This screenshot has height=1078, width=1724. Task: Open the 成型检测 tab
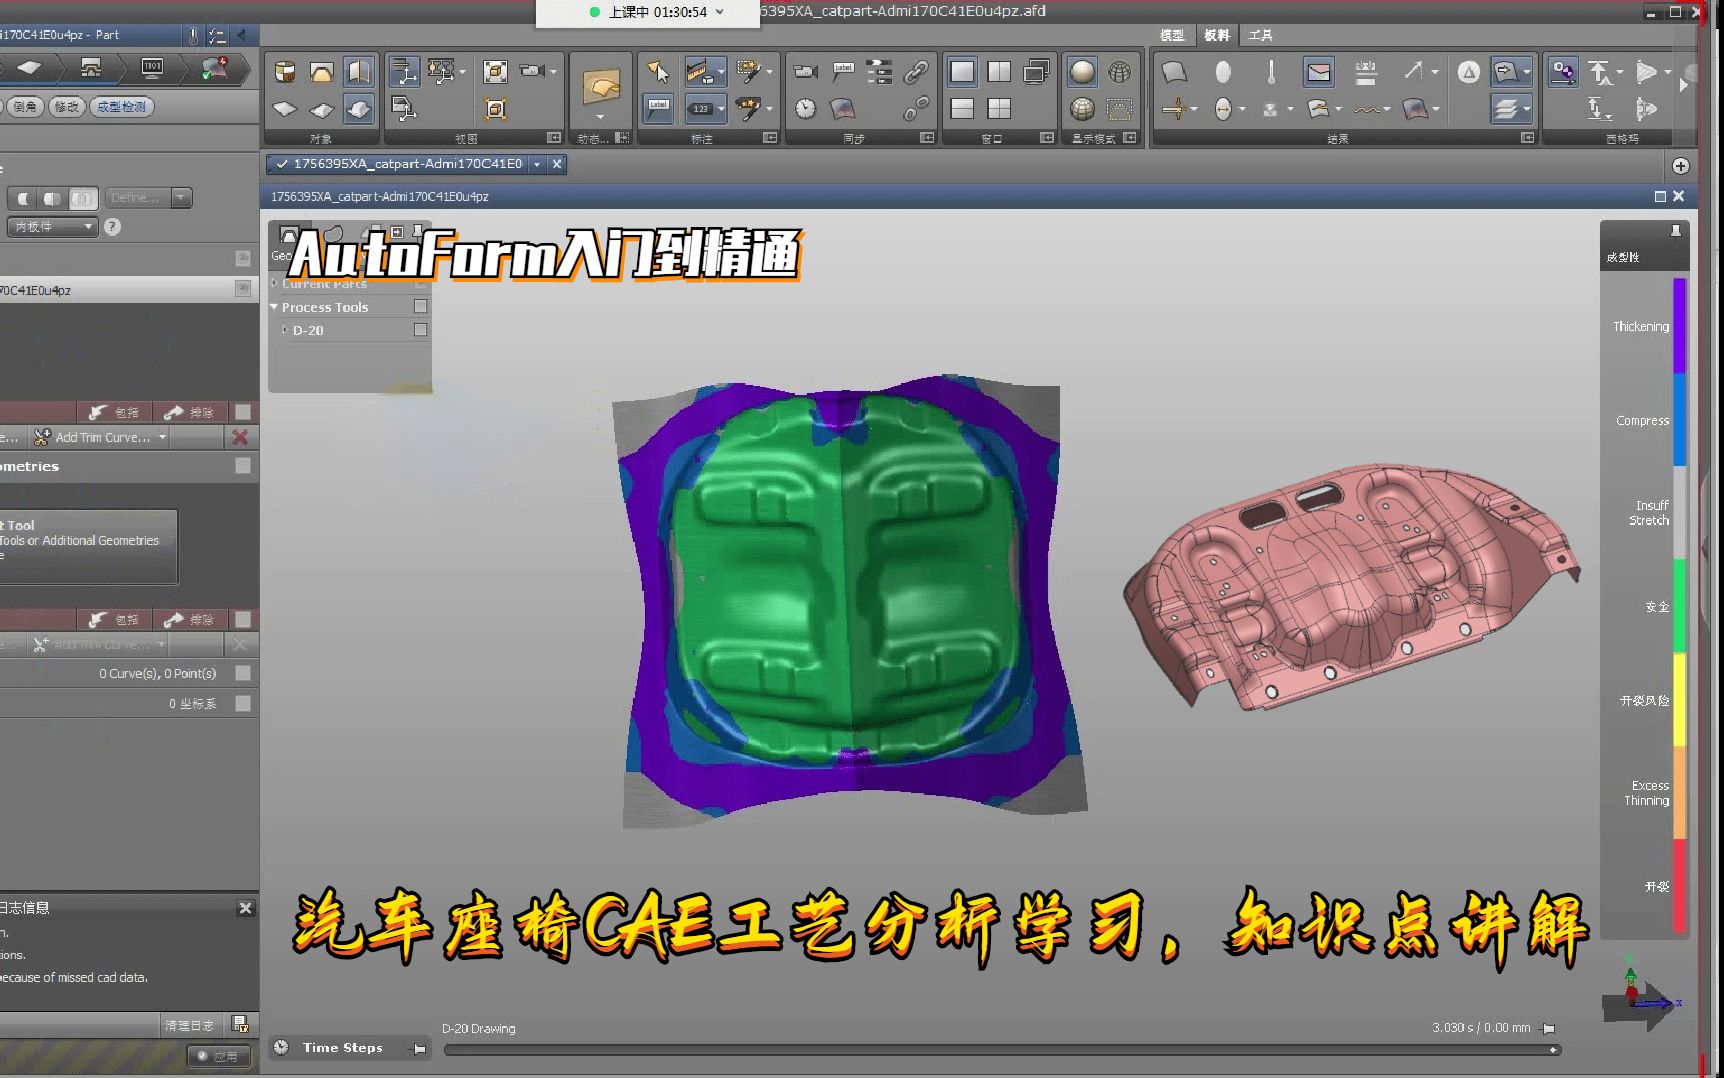pos(121,106)
